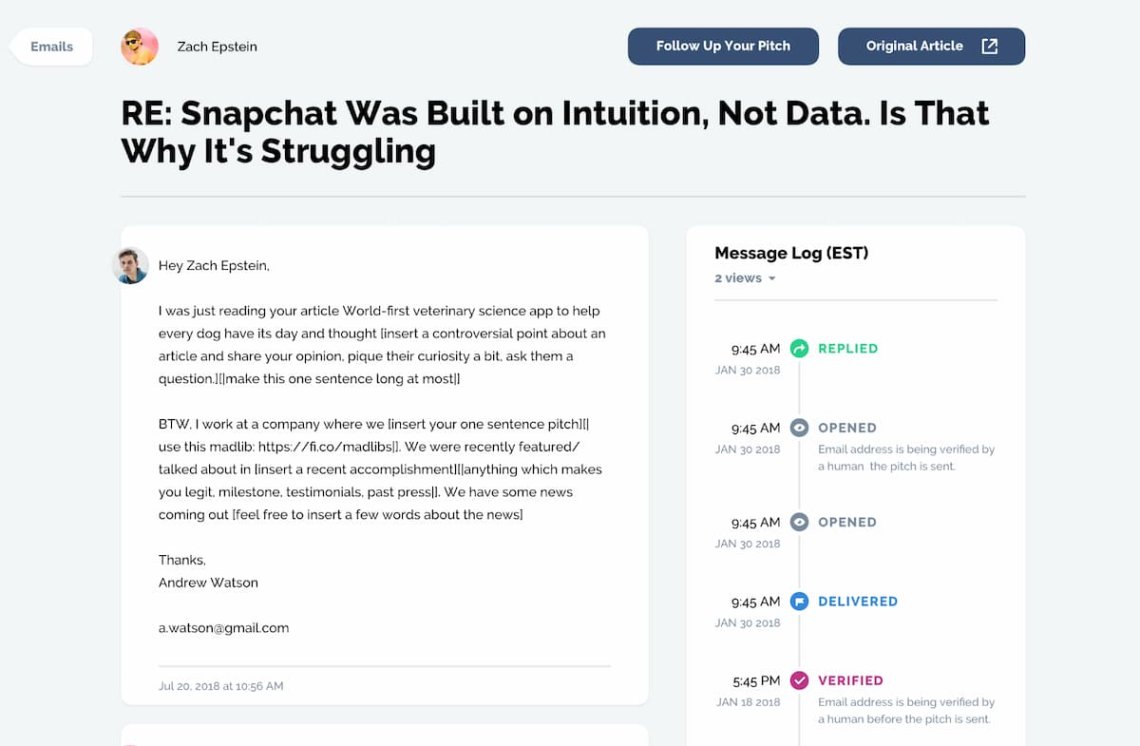Open the Original Article

pos(915,46)
